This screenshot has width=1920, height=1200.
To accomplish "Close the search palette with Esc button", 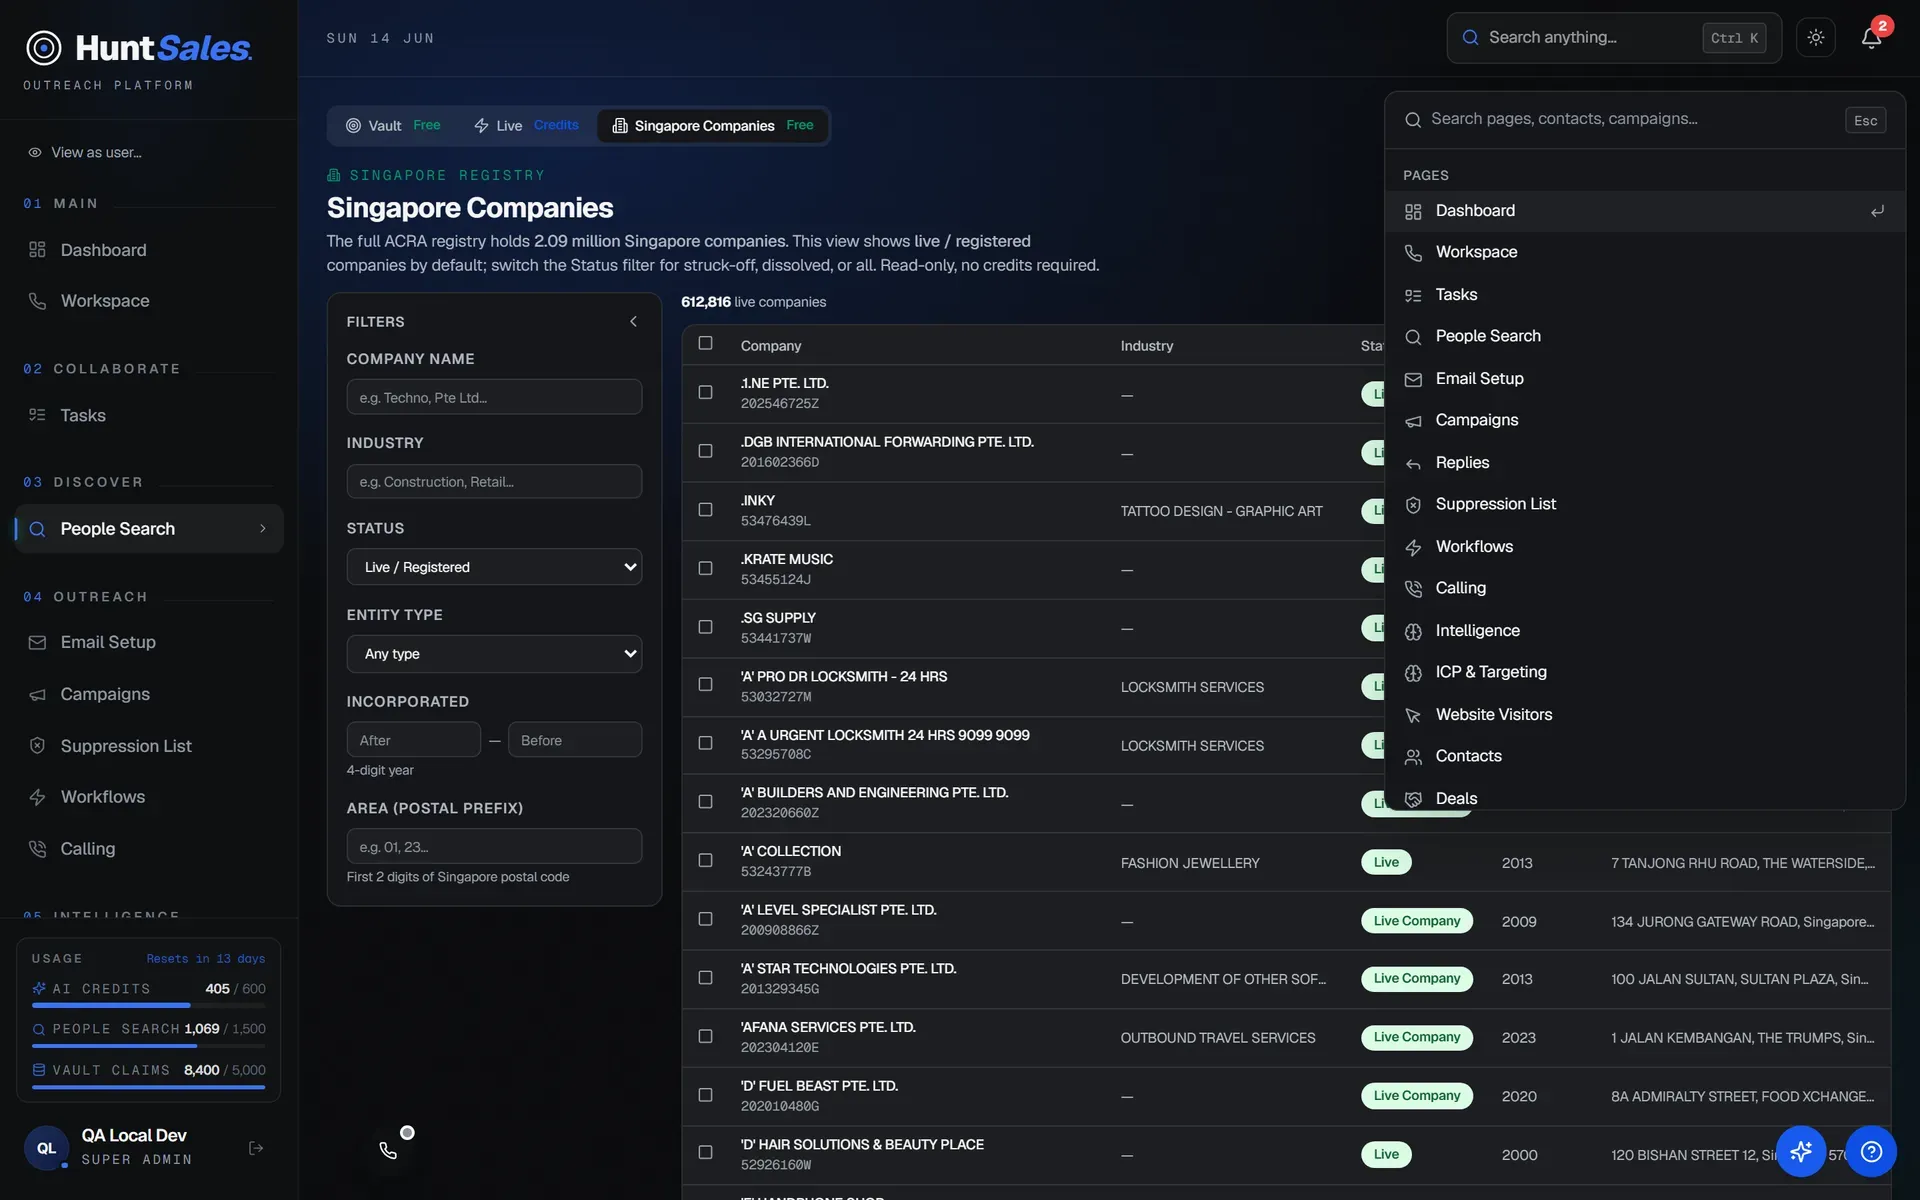I will [1865, 120].
